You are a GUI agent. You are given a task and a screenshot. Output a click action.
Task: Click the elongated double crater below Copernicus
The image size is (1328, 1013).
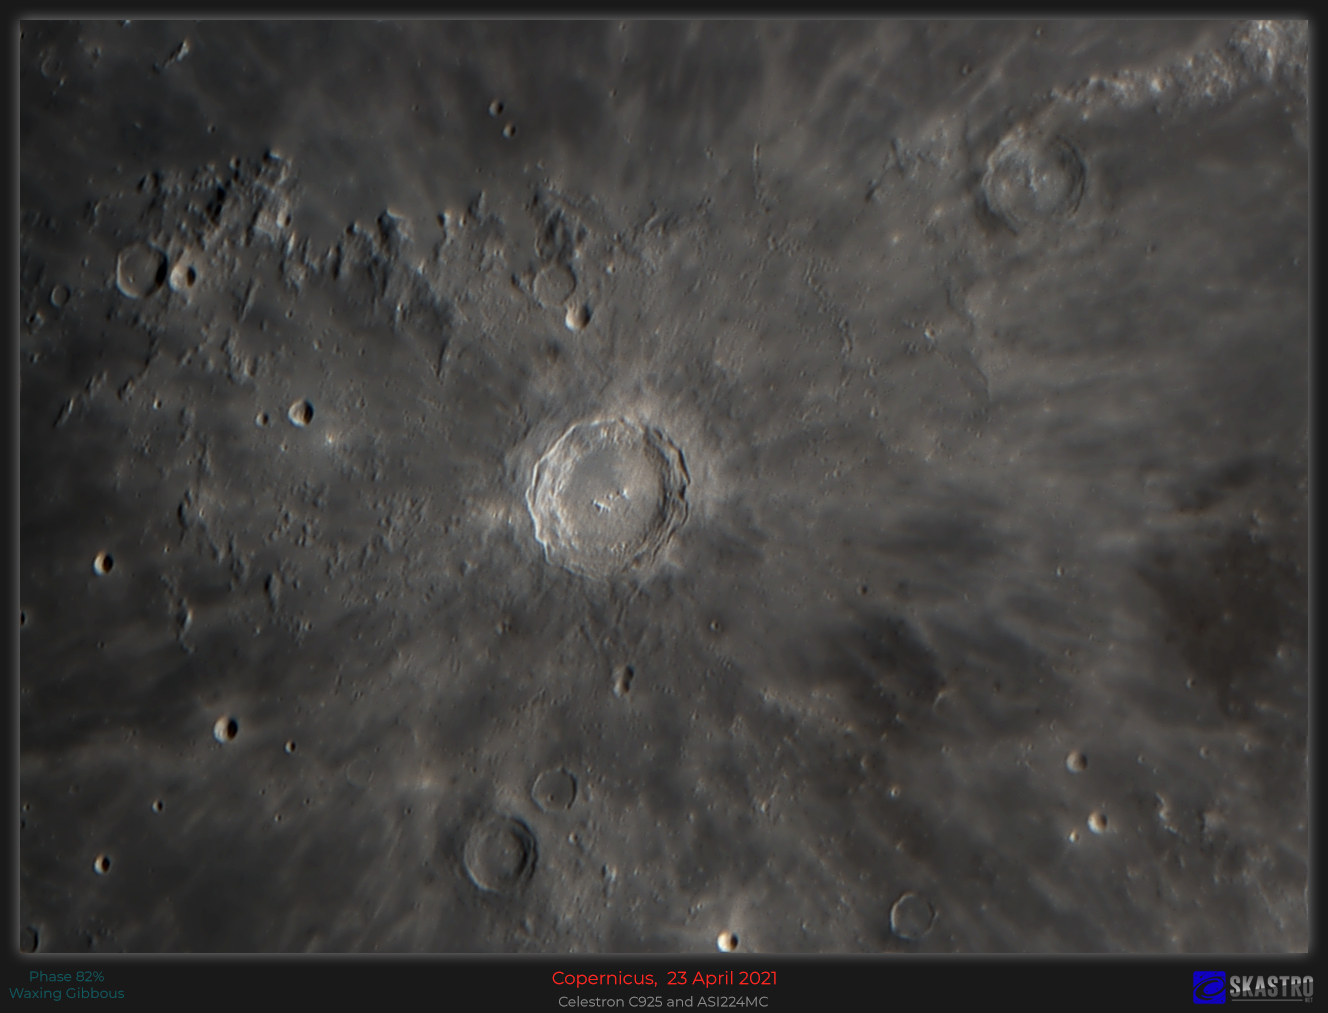[623, 680]
